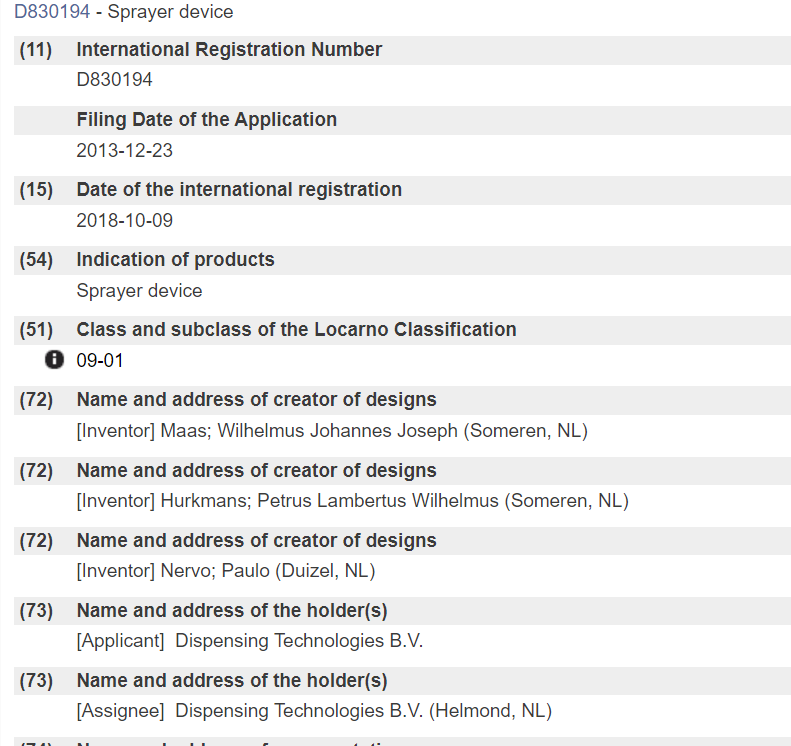The image size is (791, 746).
Task: Select inventor Maas; Wilhelmus Johannes Joseph
Action: 332,431
